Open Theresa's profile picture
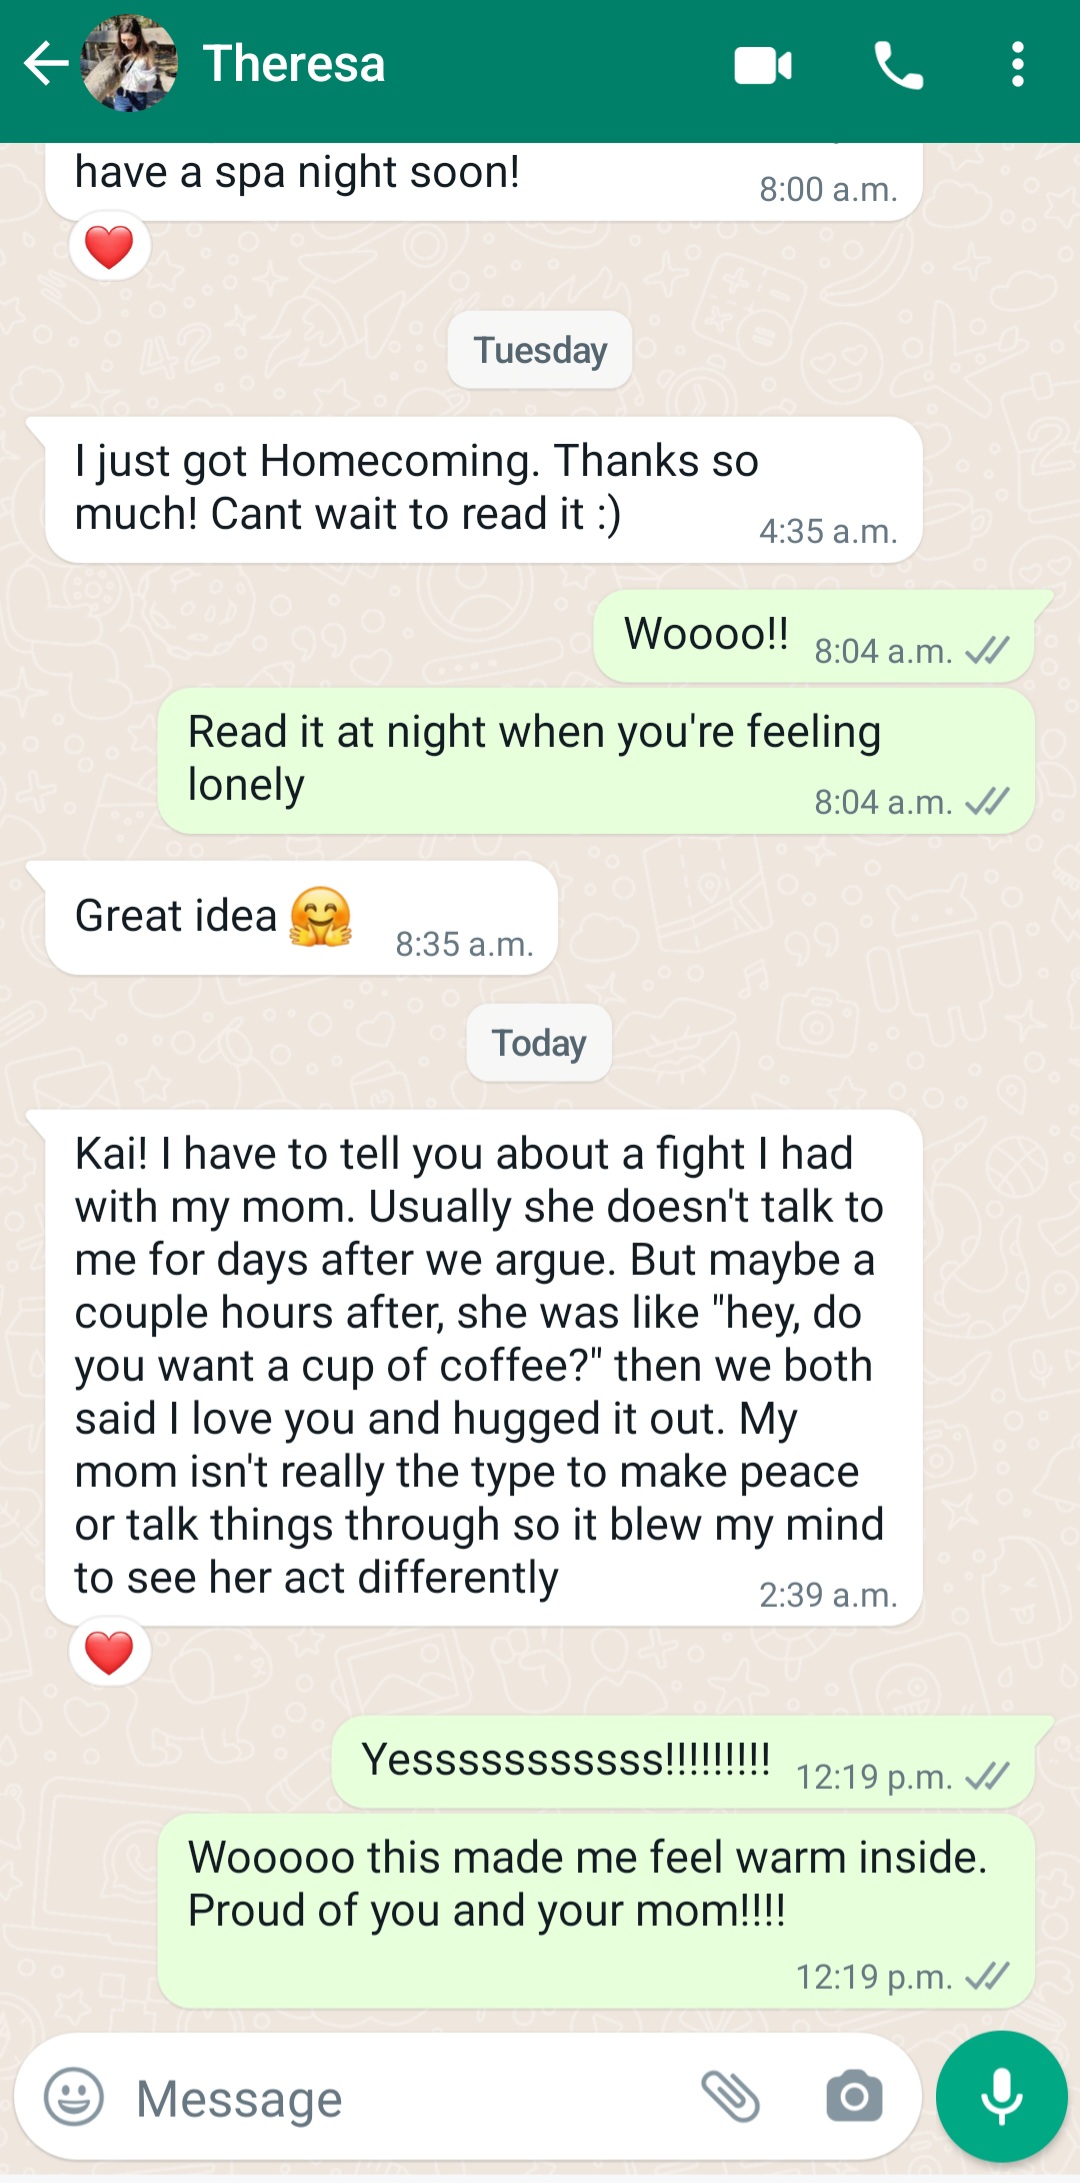Image resolution: width=1080 pixels, height=2183 pixels. tap(130, 63)
